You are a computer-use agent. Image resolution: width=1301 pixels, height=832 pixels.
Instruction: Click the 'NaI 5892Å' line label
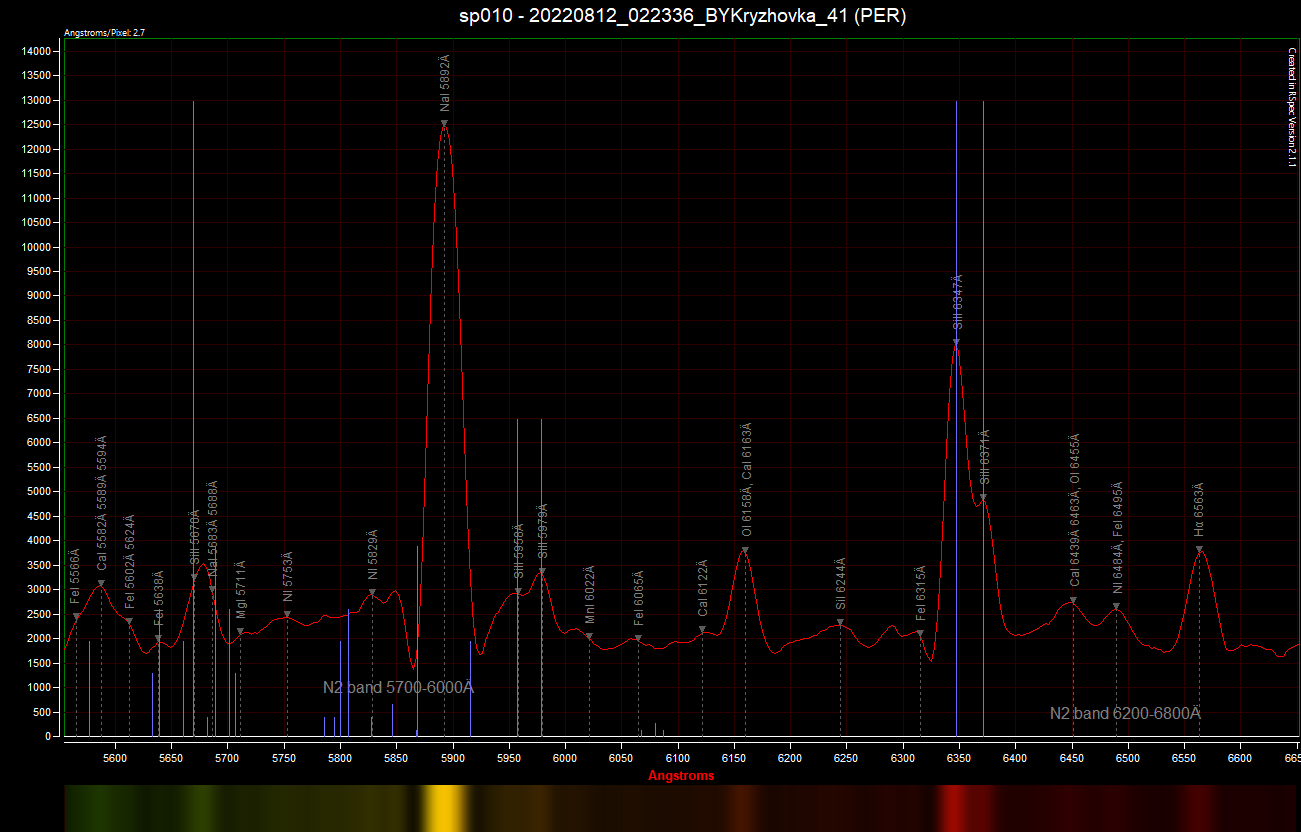tap(446, 83)
